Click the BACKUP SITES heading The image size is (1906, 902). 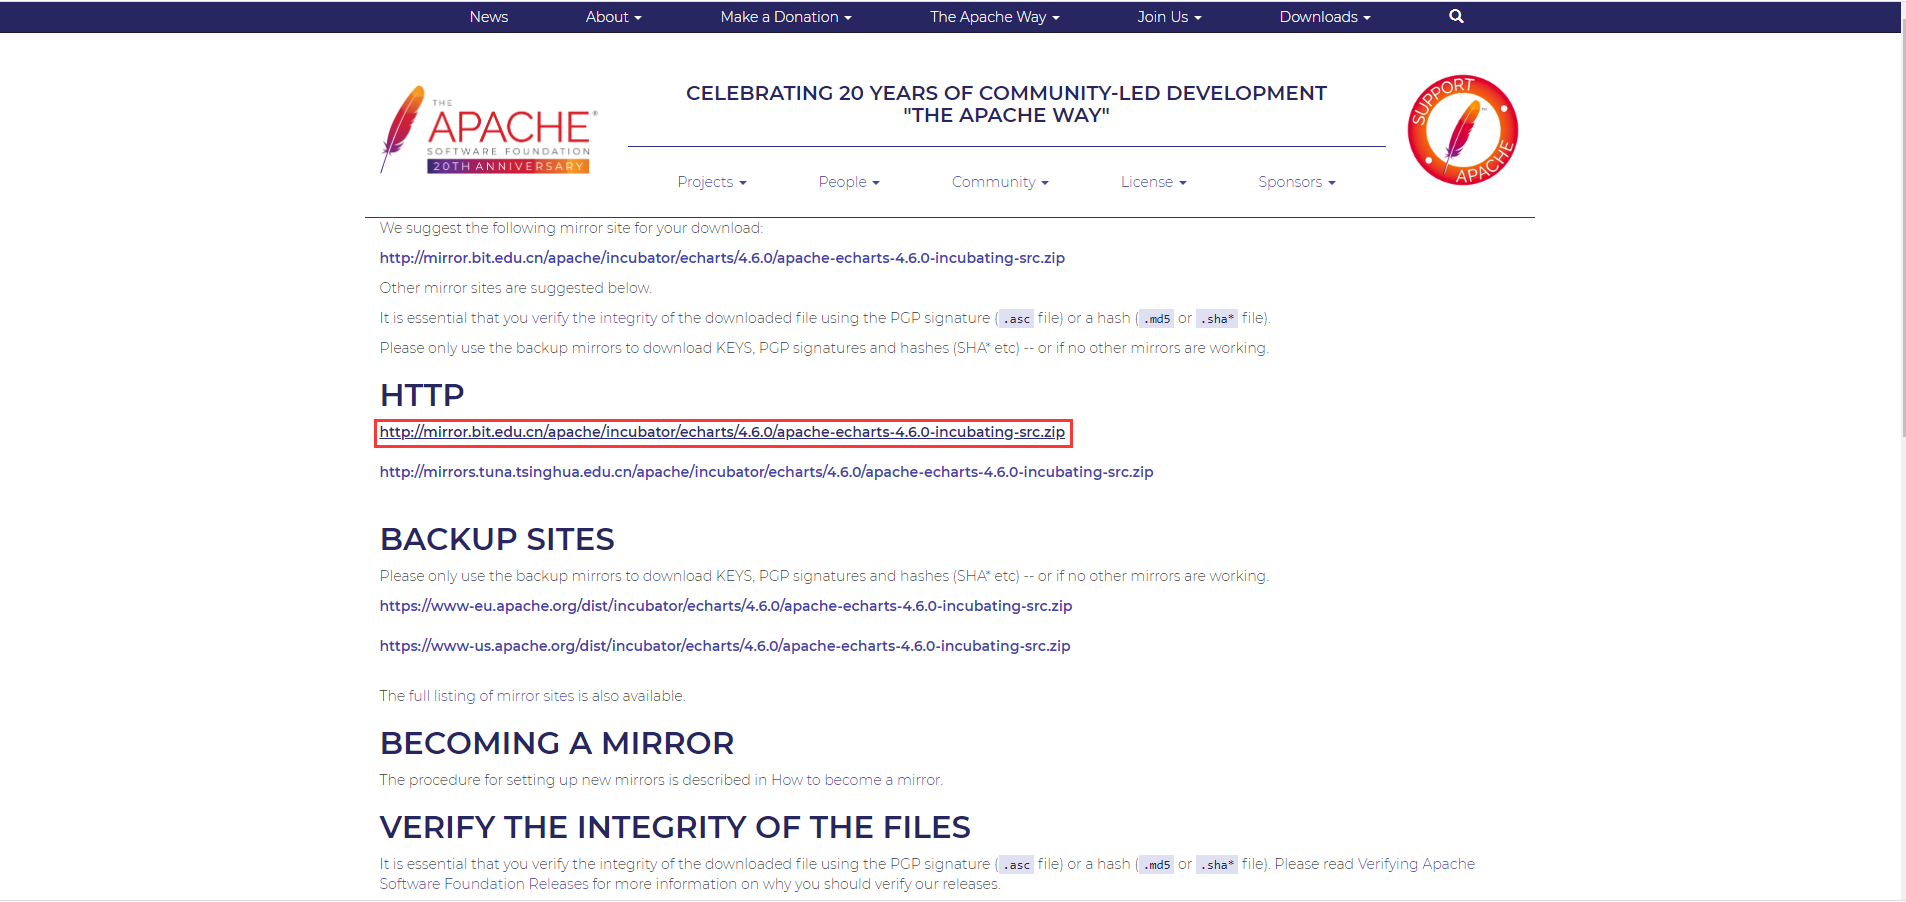[x=497, y=539]
